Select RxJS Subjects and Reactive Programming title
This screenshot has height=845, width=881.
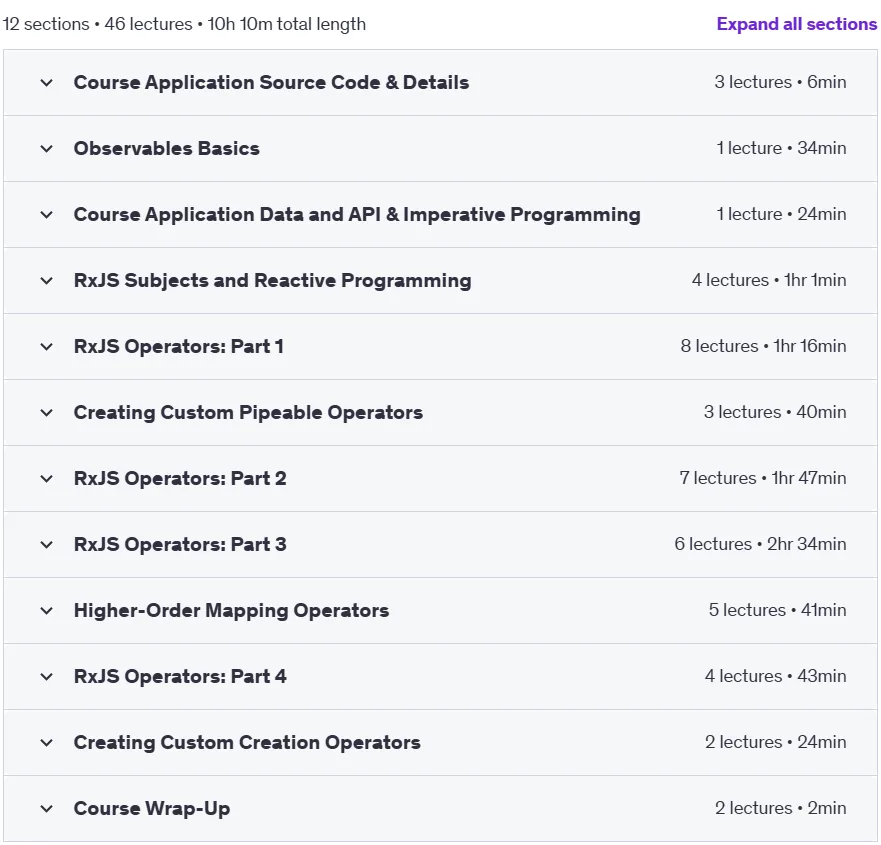pos(273,280)
